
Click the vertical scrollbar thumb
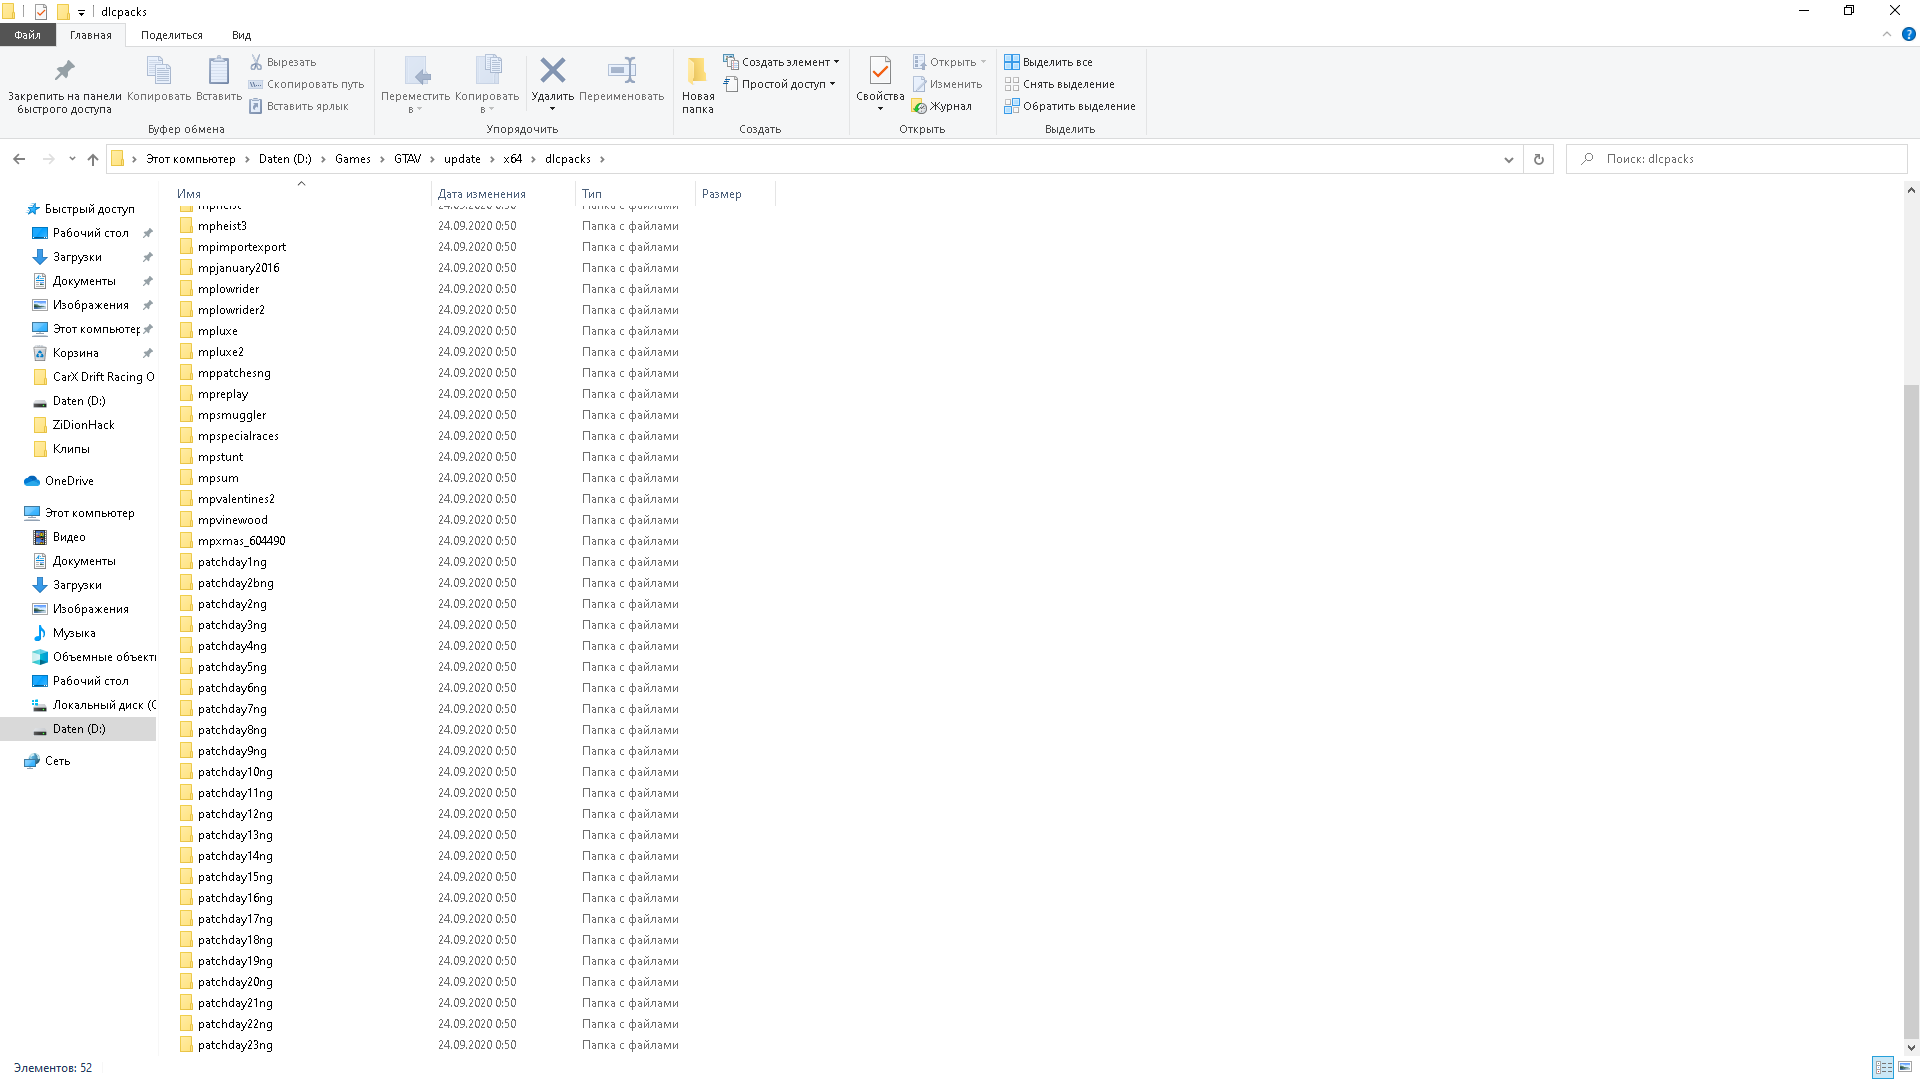pos(1910,710)
